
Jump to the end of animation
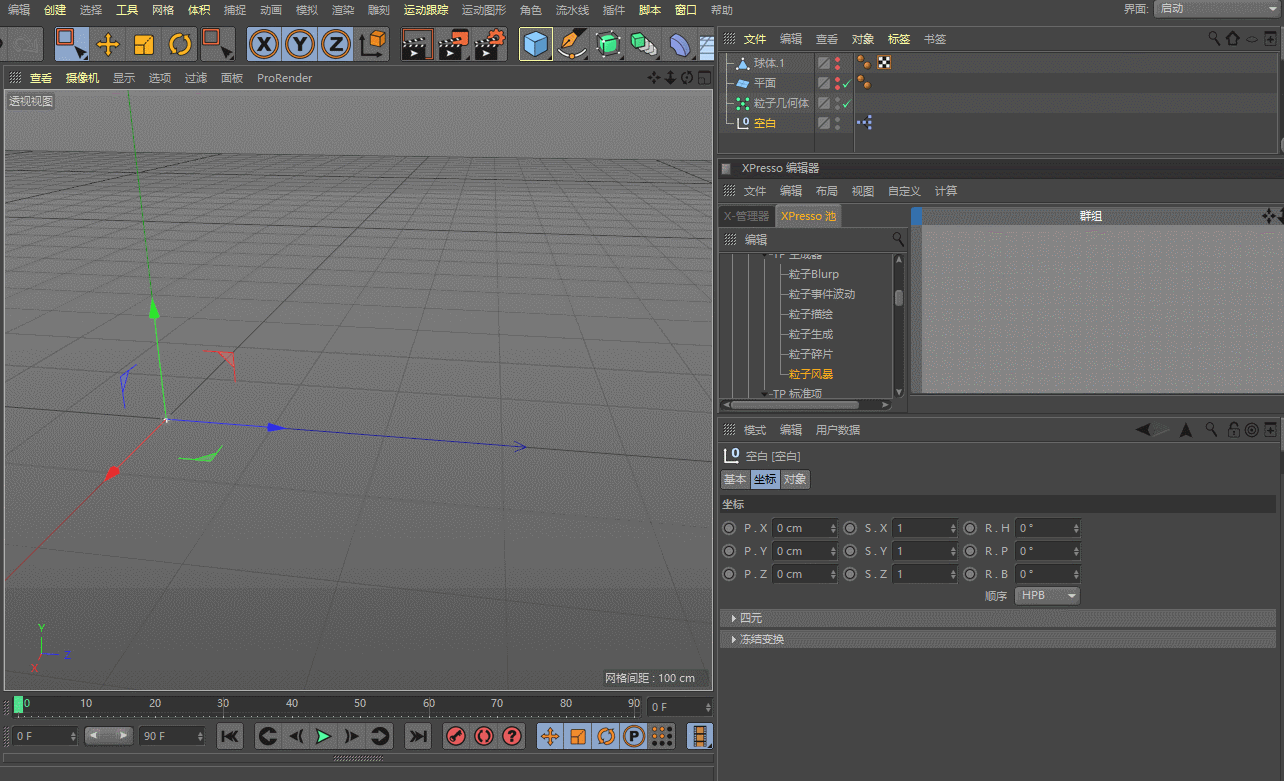417,736
